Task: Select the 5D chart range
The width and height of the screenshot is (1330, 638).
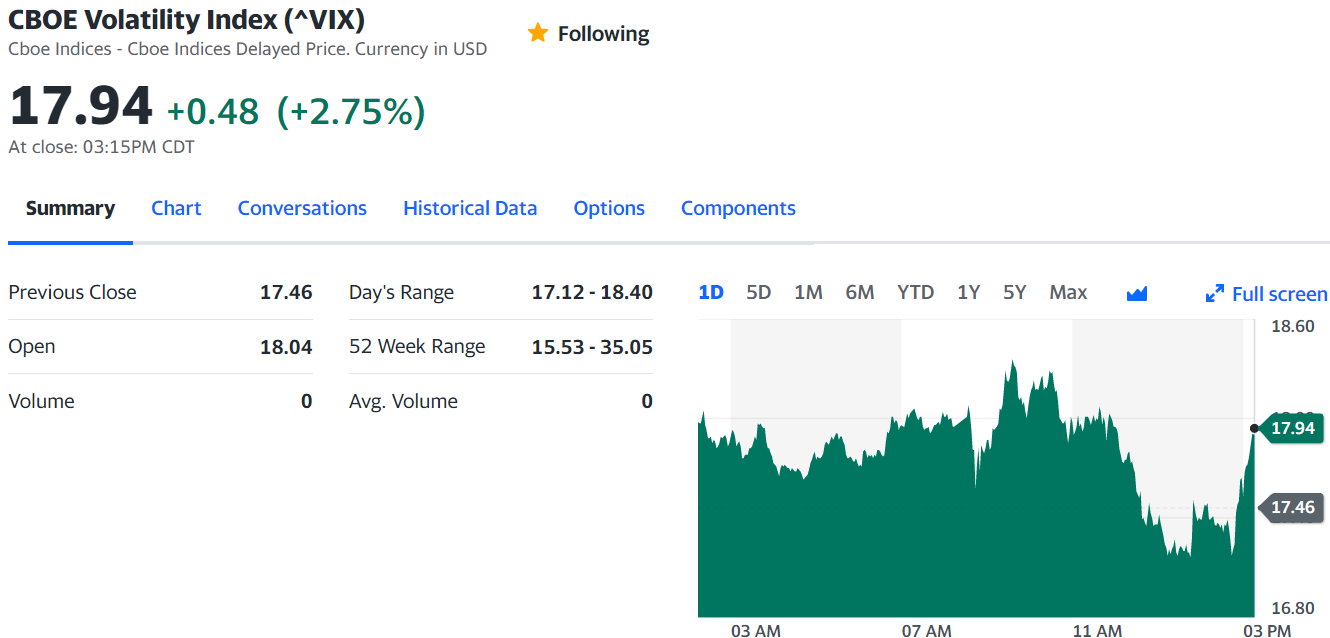Action: [759, 292]
